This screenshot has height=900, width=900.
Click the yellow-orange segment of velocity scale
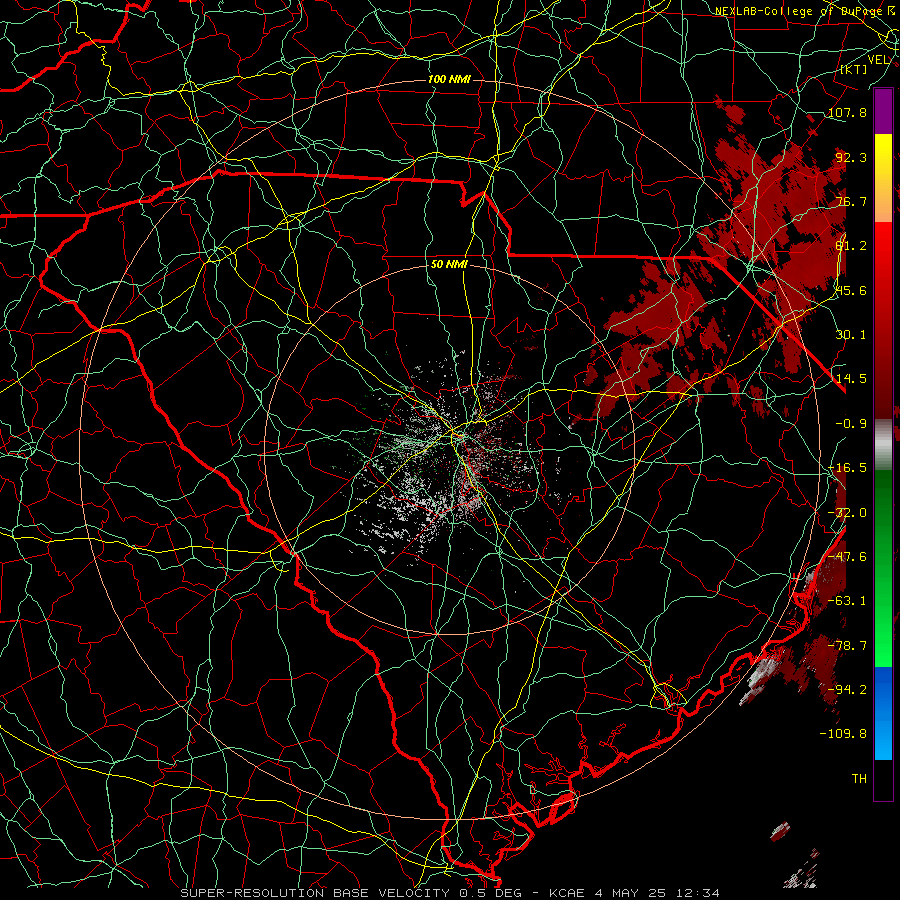point(883,178)
